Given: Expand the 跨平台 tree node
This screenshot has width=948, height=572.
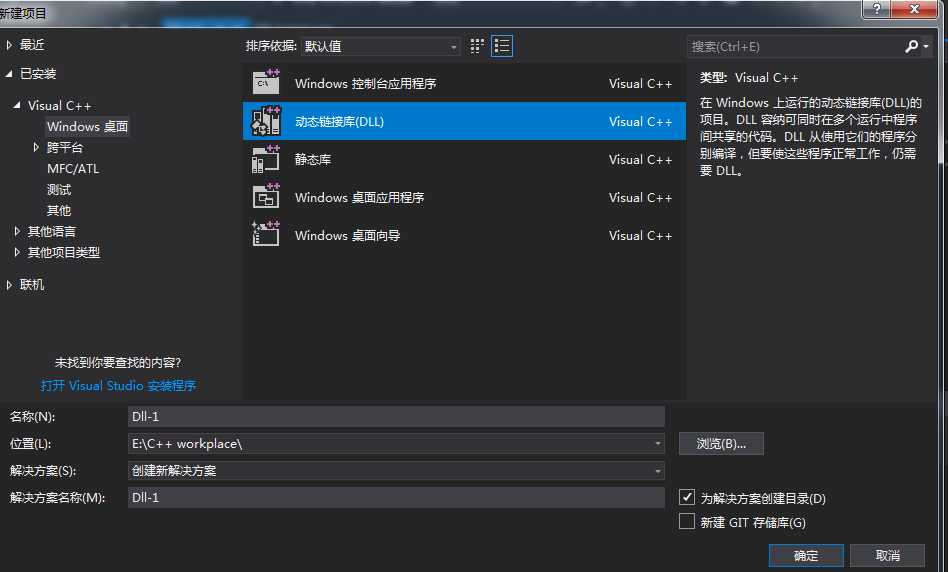Looking at the screenshot, I should click(x=36, y=147).
